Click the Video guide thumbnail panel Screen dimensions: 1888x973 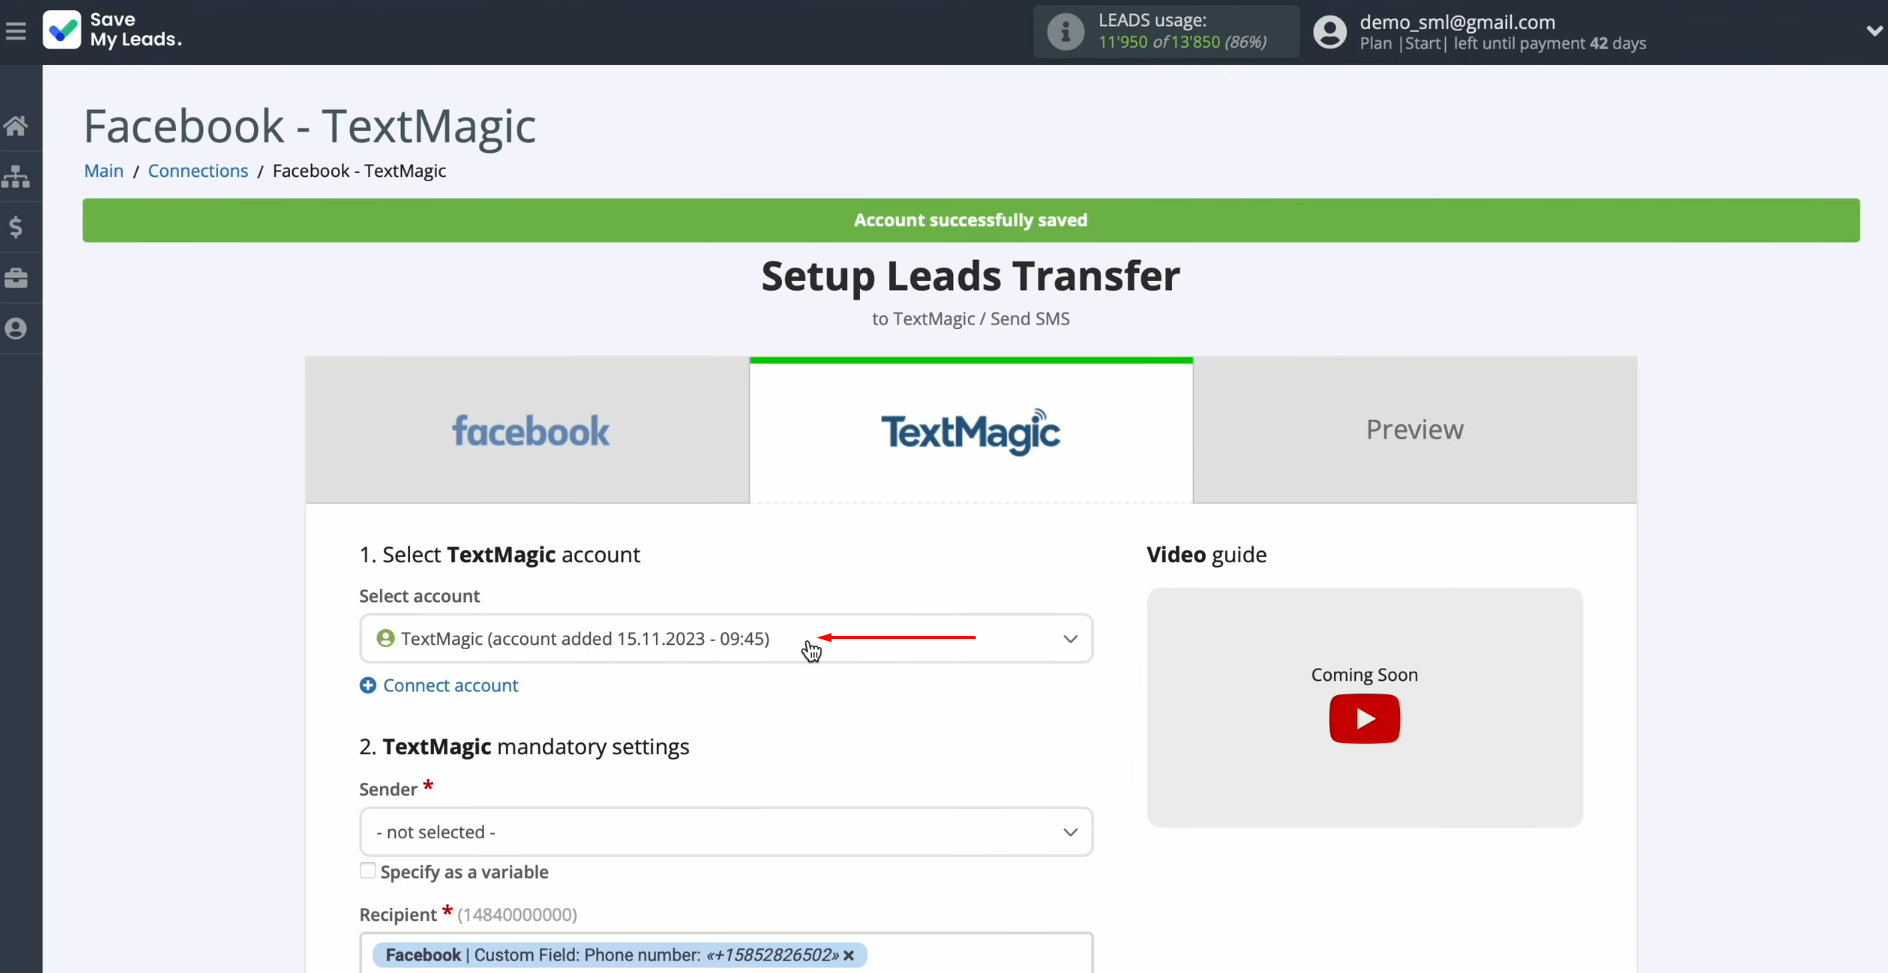(1364, 707)
